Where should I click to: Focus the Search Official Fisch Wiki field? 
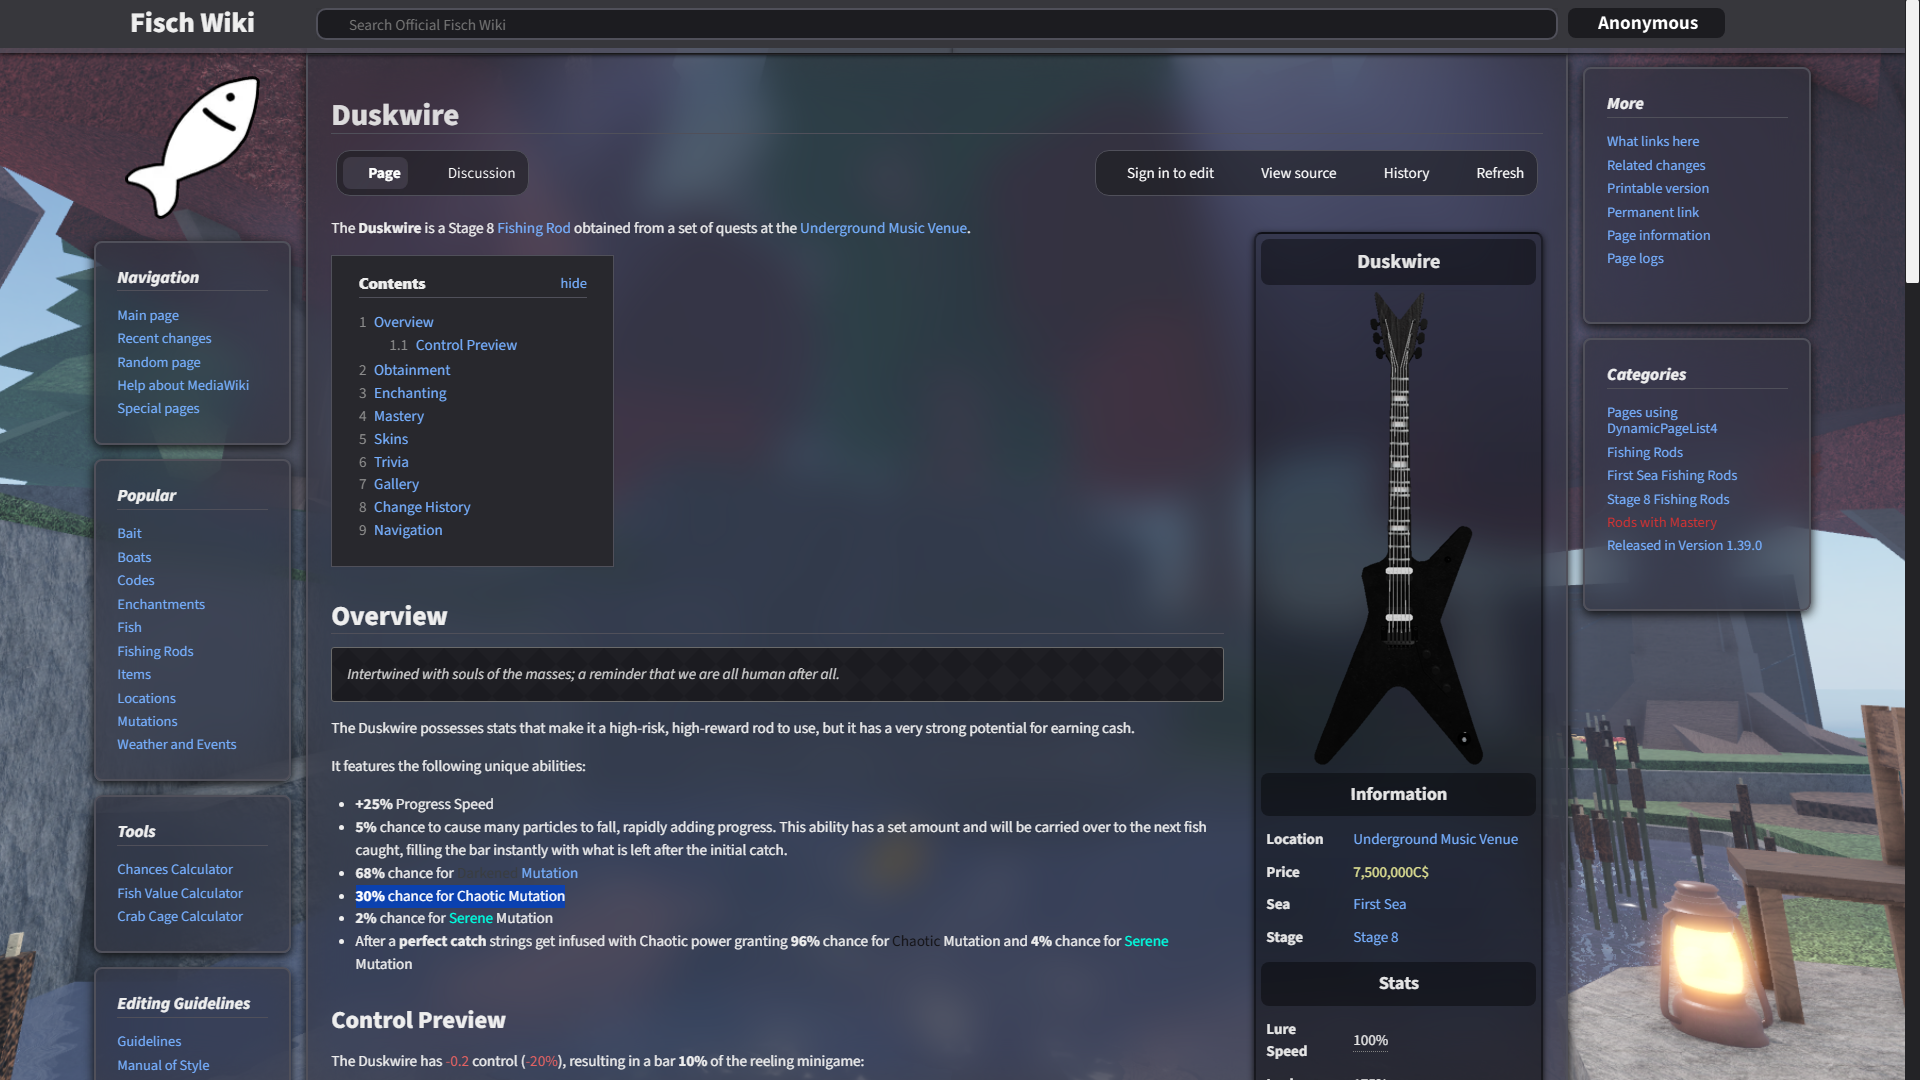(936, 24)
